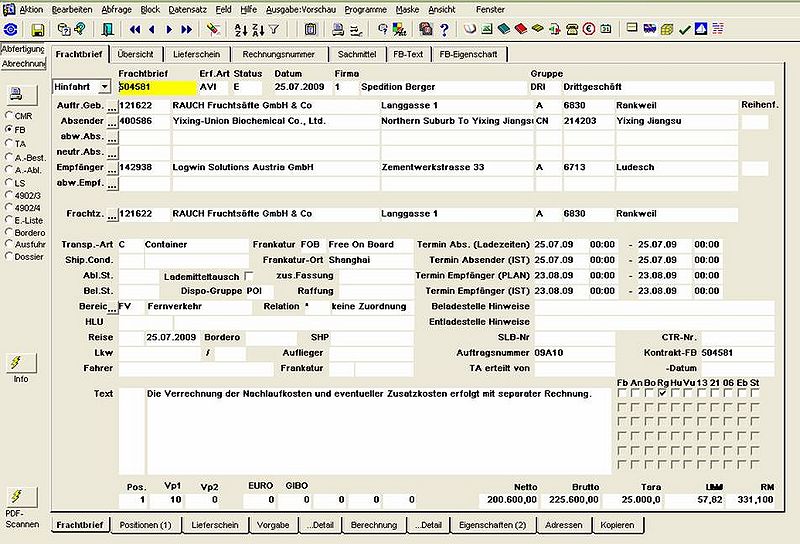Click the Auftragsnummer field 09A10
Image resolution: width=800 pixels, height=544 pixels.
coord(574,353)
